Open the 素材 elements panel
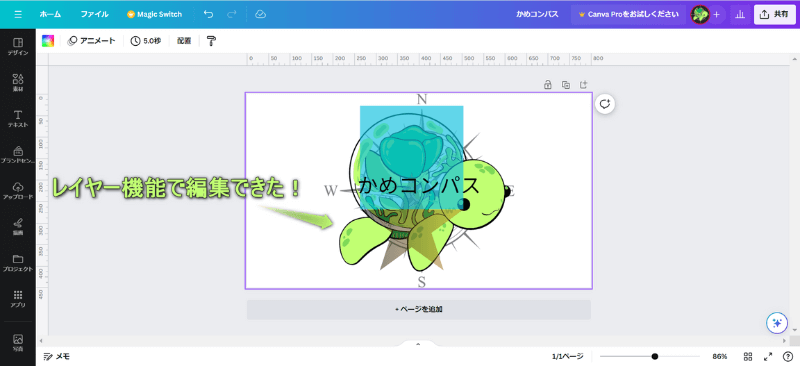The image size is (800, 366). coord(18,82)
